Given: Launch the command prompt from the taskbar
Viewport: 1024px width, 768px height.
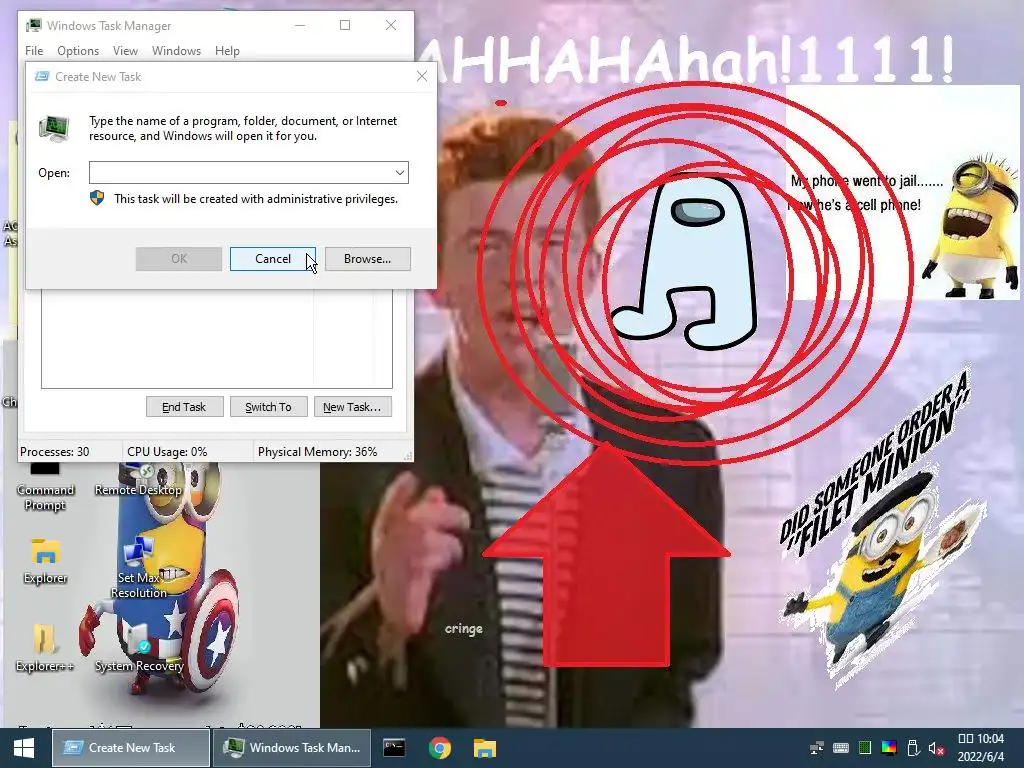Looking at the screenshot, I should (x=394, y=748).
